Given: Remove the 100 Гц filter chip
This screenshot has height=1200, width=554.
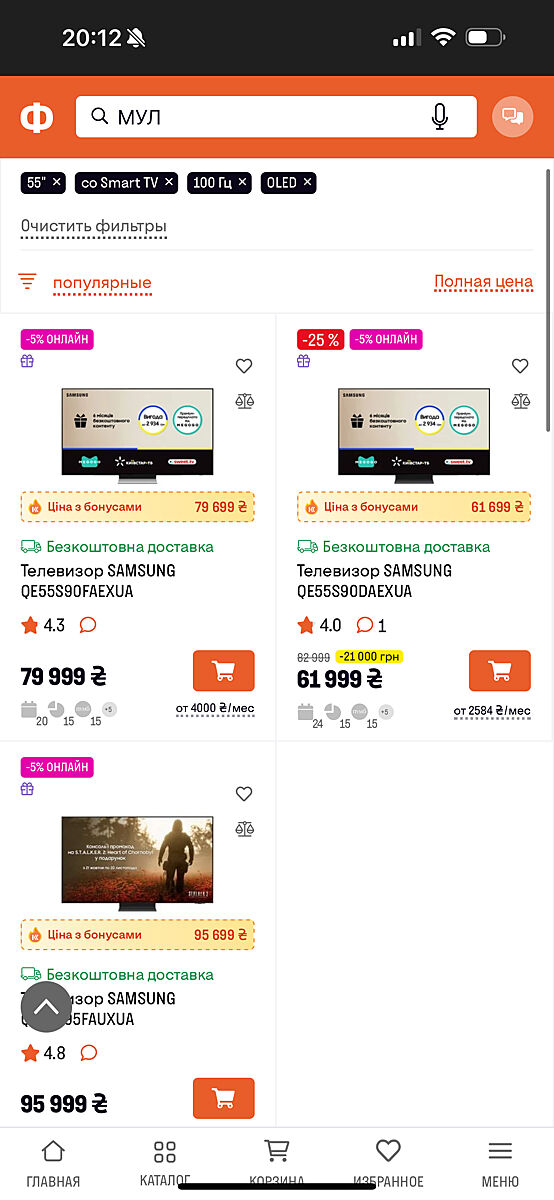Looking at the screenshot, I should click(243, 183).
